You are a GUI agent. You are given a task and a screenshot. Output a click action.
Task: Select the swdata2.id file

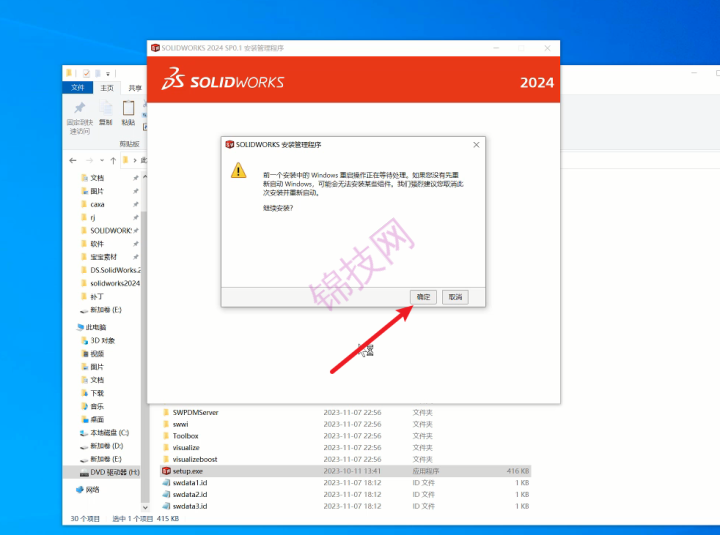[x=345, y=495]
